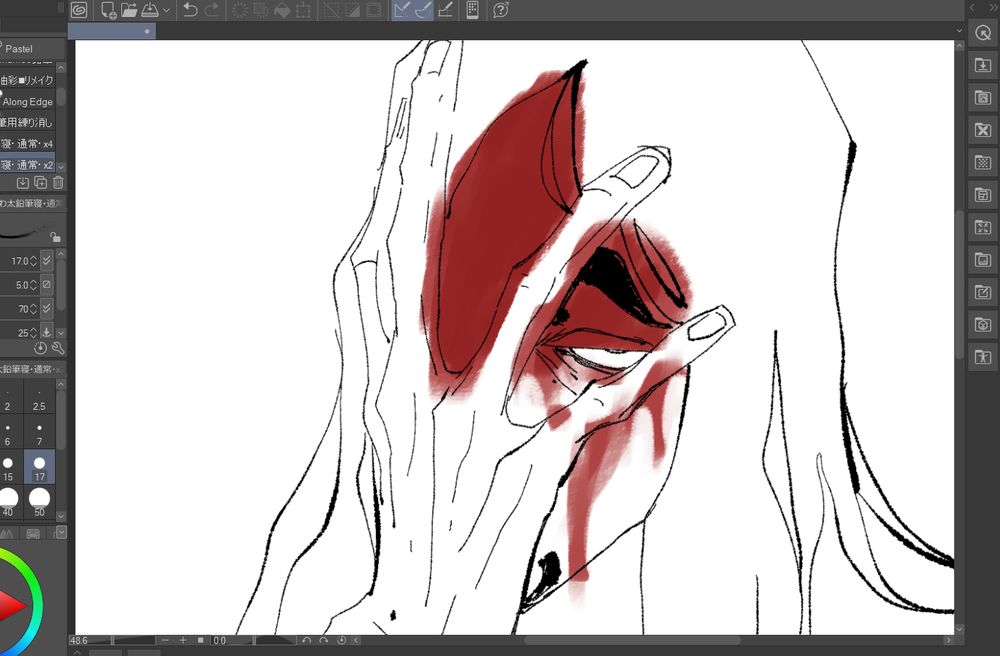This screenshot has height=656, width=1000.
Task: Zoom out with the minus button
Action: (166, 640)
